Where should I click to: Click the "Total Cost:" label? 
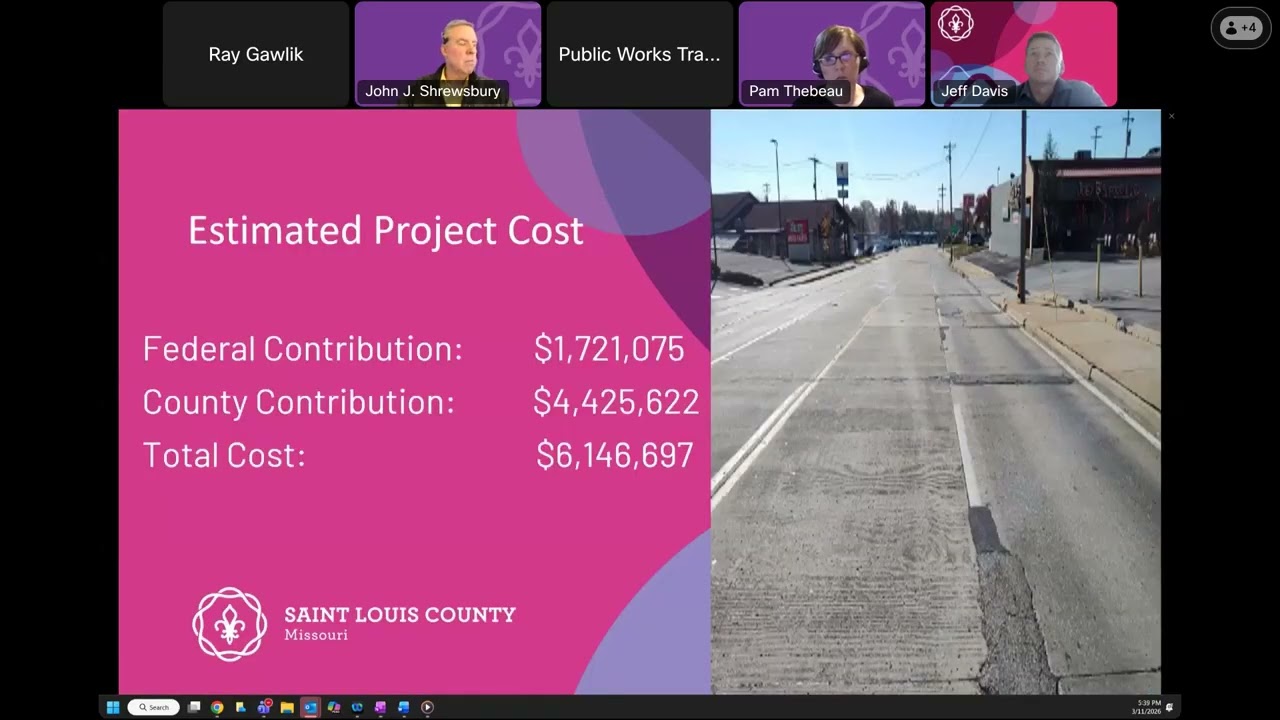click(x=224, y=455)
